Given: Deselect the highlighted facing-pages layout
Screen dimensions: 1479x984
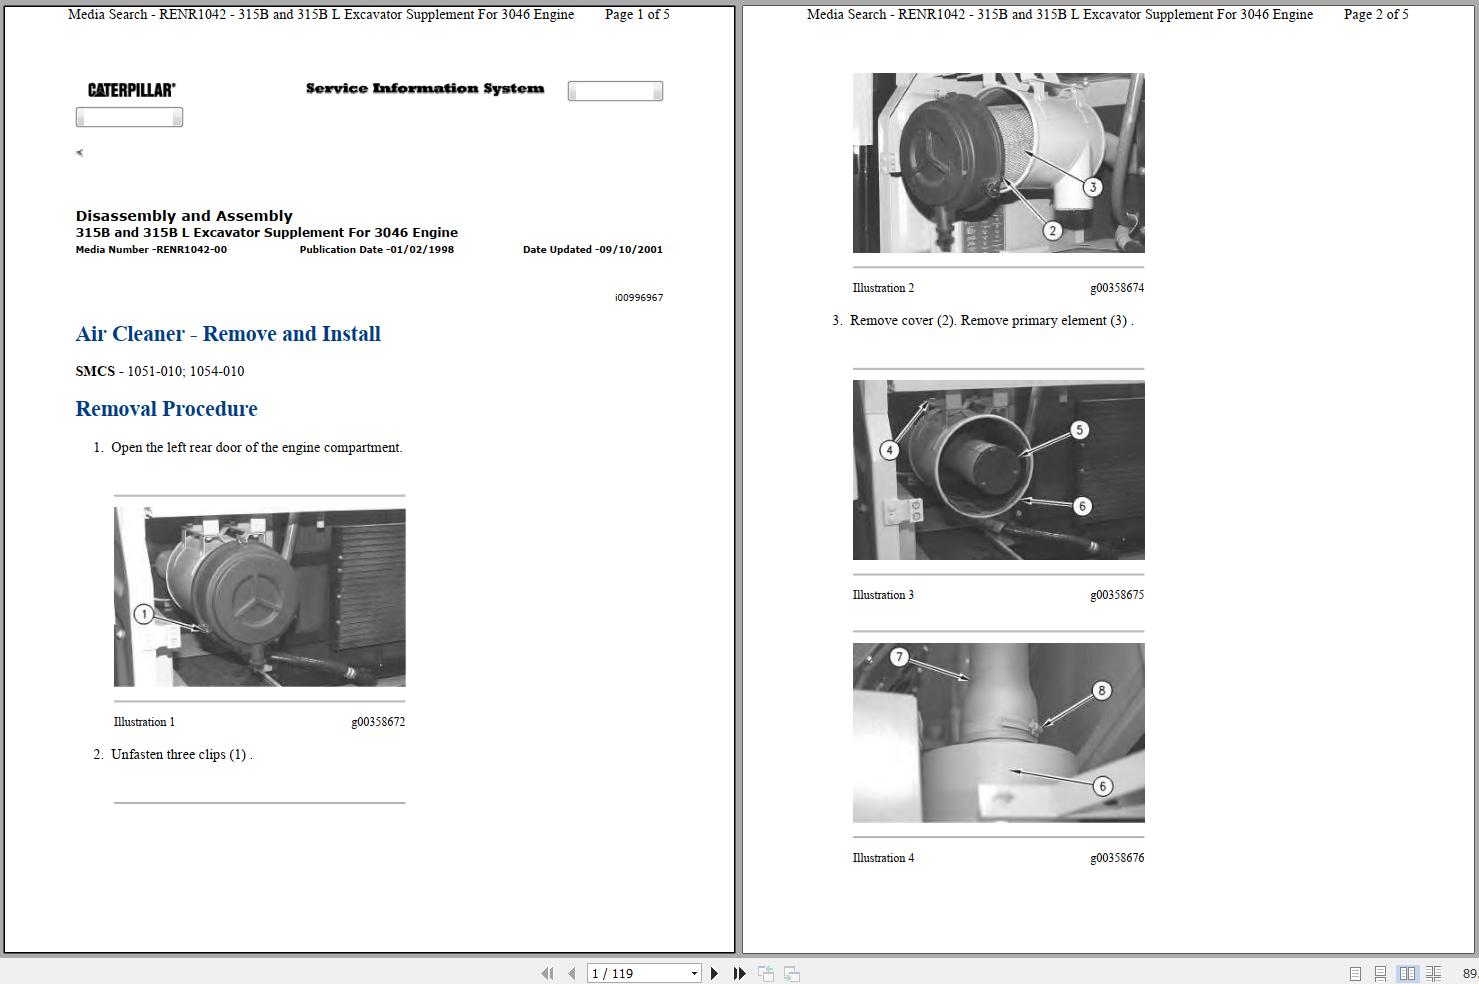Looking at the screenshot, I should (1408, 972).
